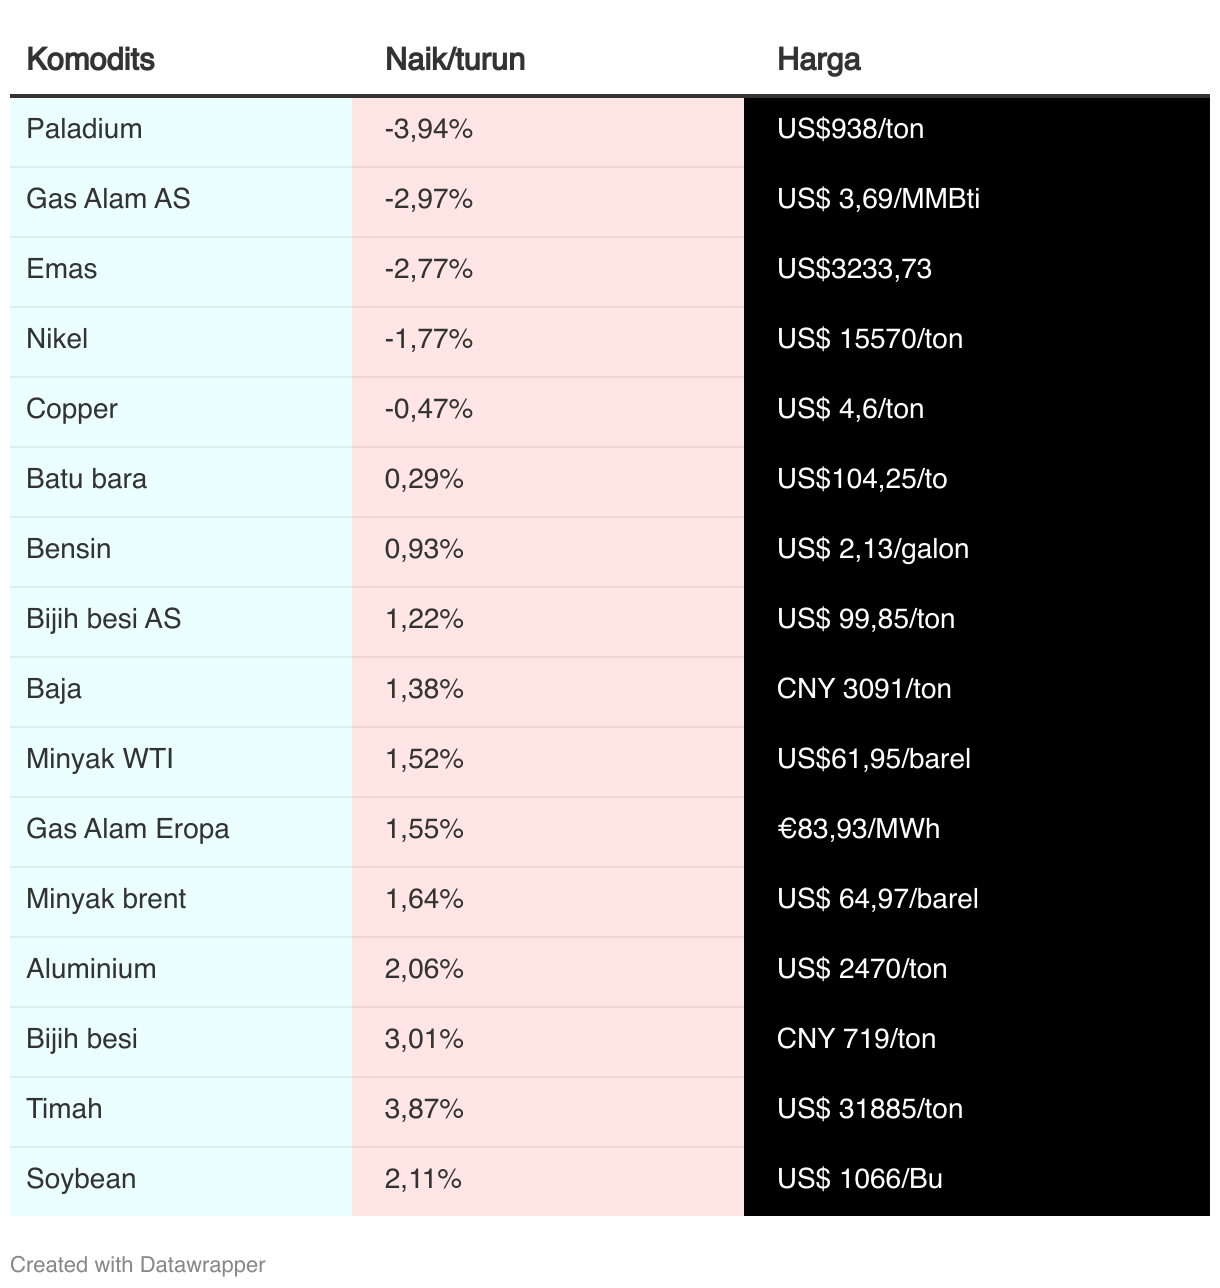The width and height of the screenshot is (1220, 1288).
Task: Click the Naik/turun column header
Action: pos(455,59)
